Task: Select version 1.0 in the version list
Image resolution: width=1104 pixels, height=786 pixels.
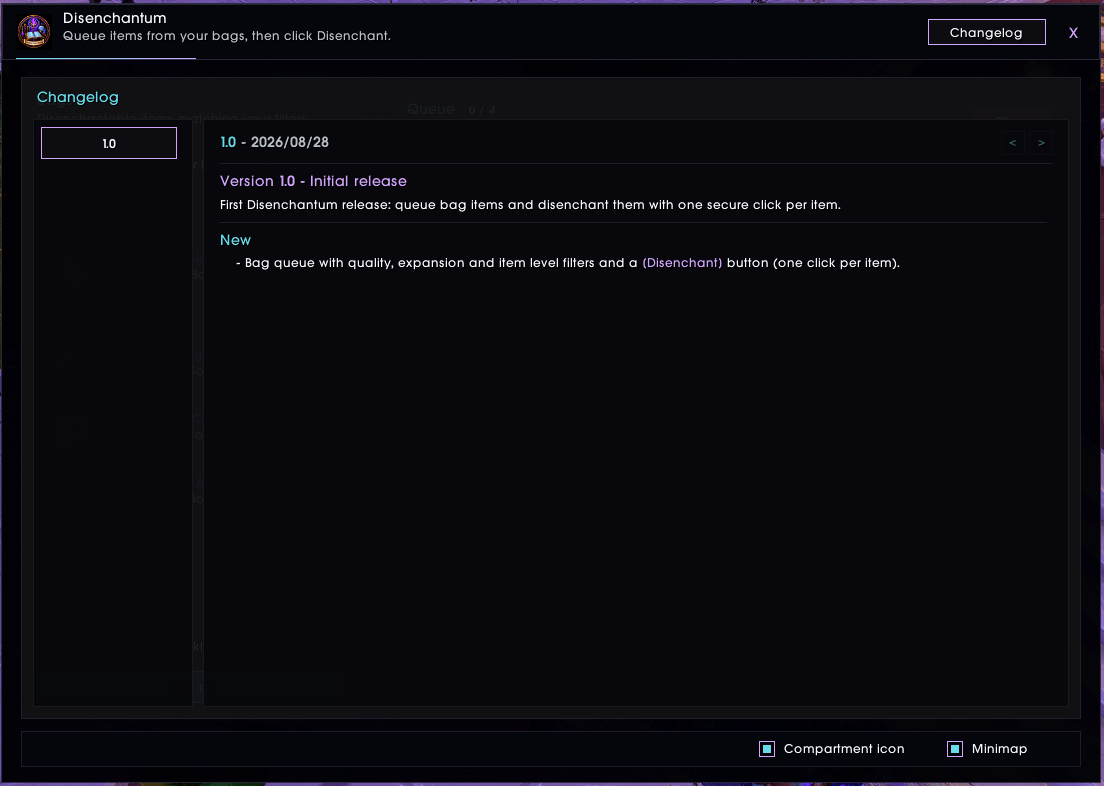Action: point(109,143)
